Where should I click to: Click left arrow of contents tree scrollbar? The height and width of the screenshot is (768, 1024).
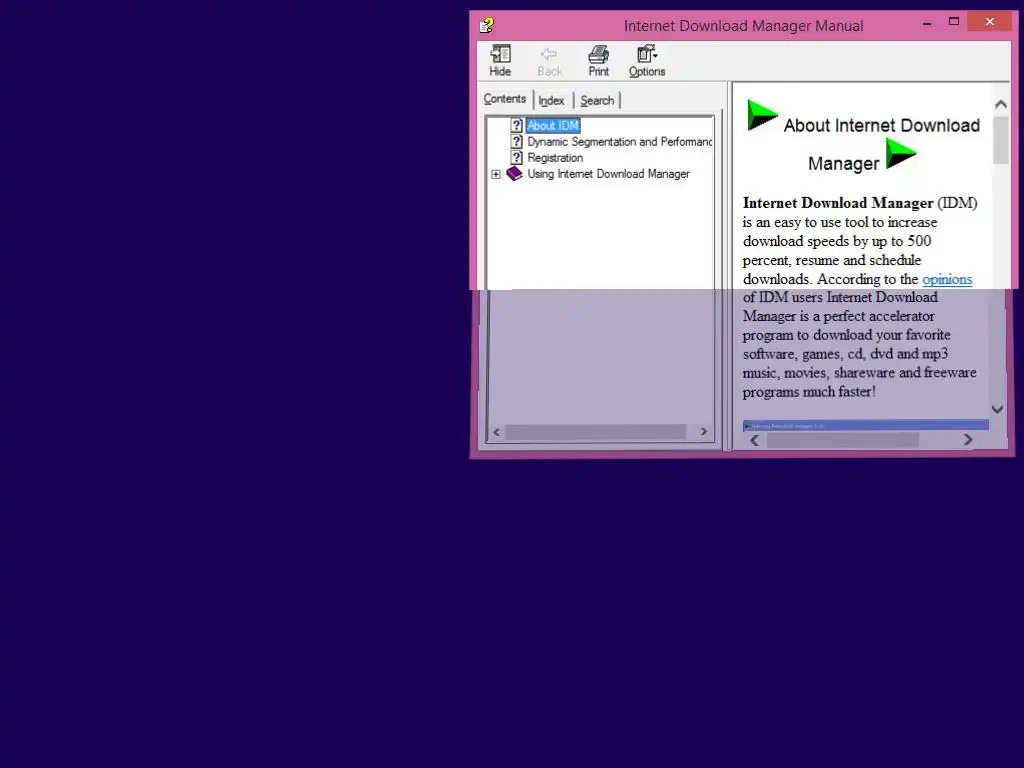pos(497,432)
